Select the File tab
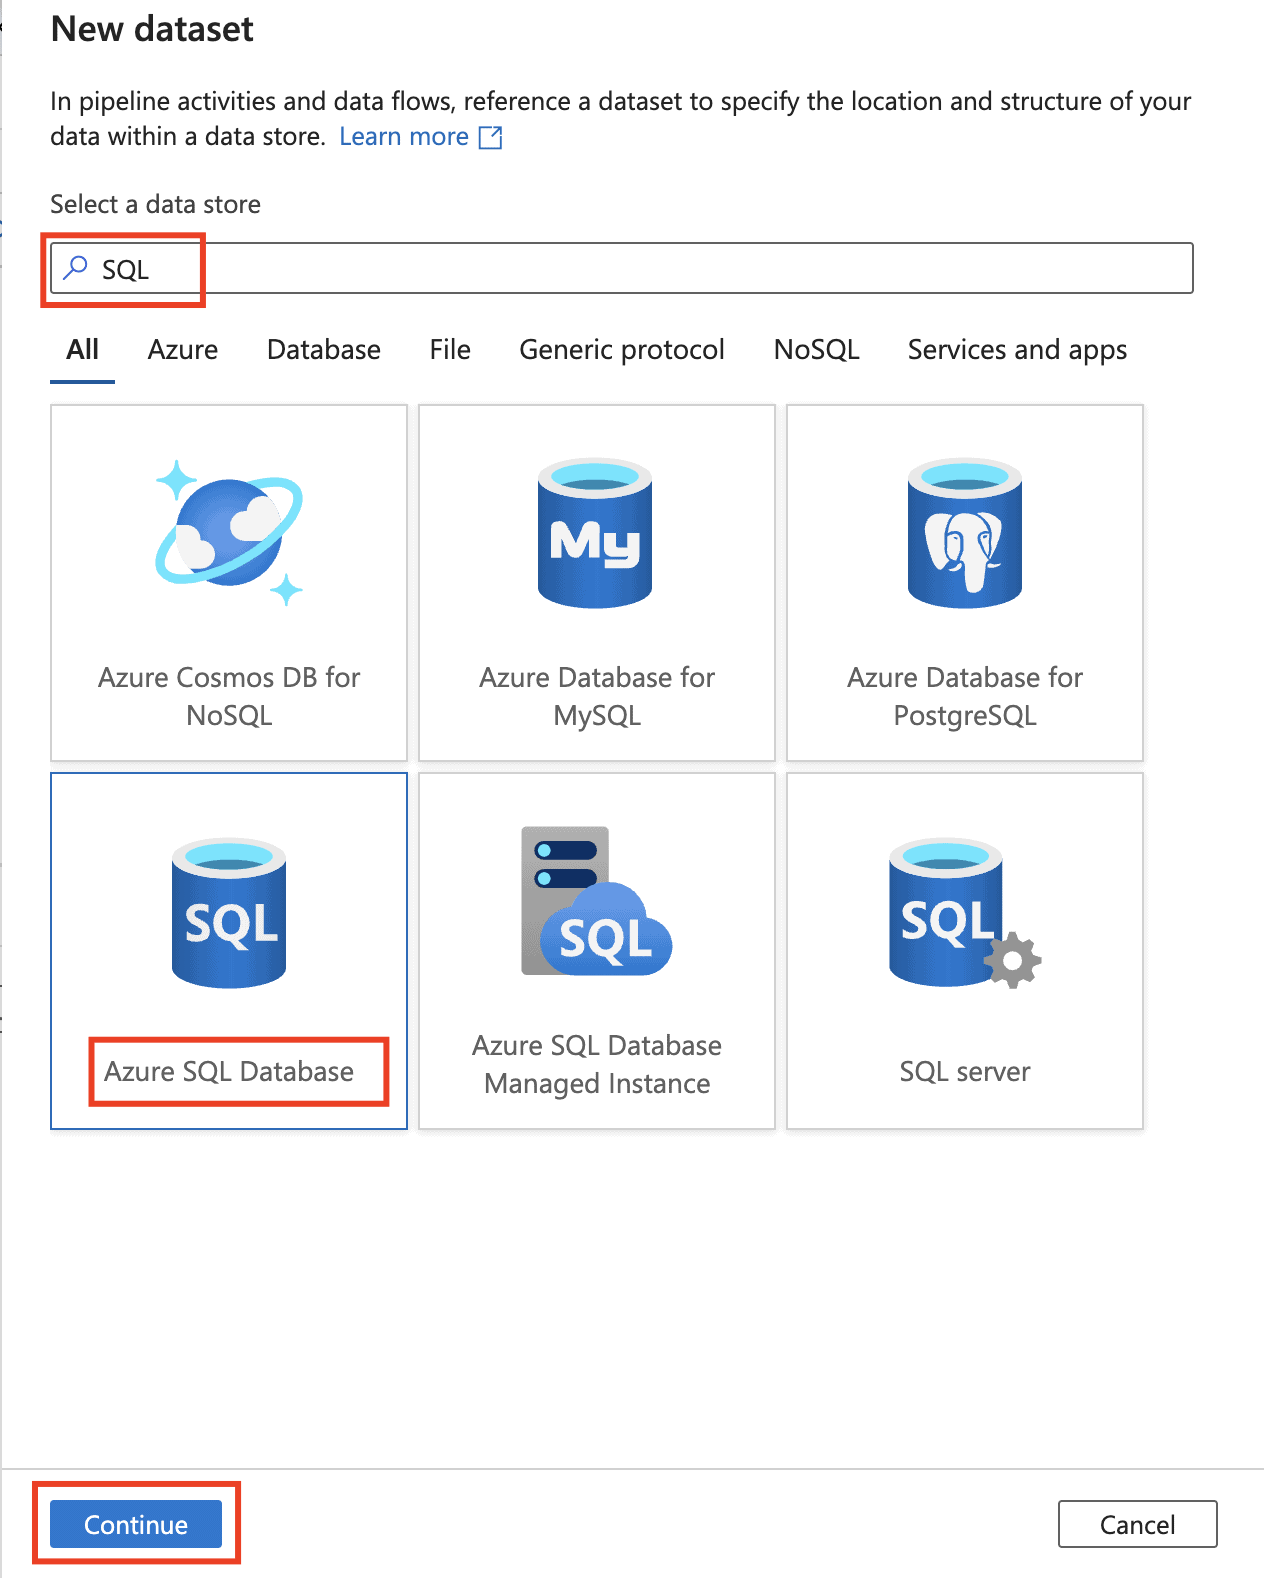The width and height of the screenshot is (1264, 1578). [450, 349]
